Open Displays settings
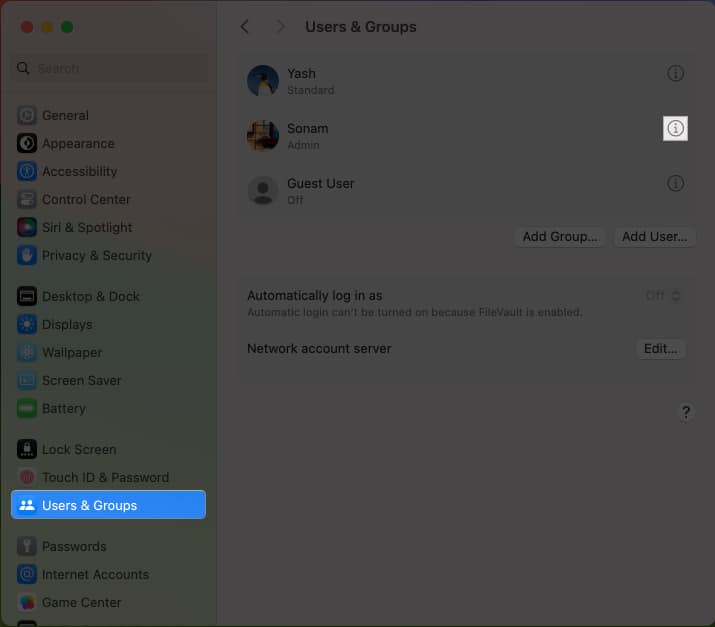This screenshot has height=627, width=715. click(x=108, y=324)
